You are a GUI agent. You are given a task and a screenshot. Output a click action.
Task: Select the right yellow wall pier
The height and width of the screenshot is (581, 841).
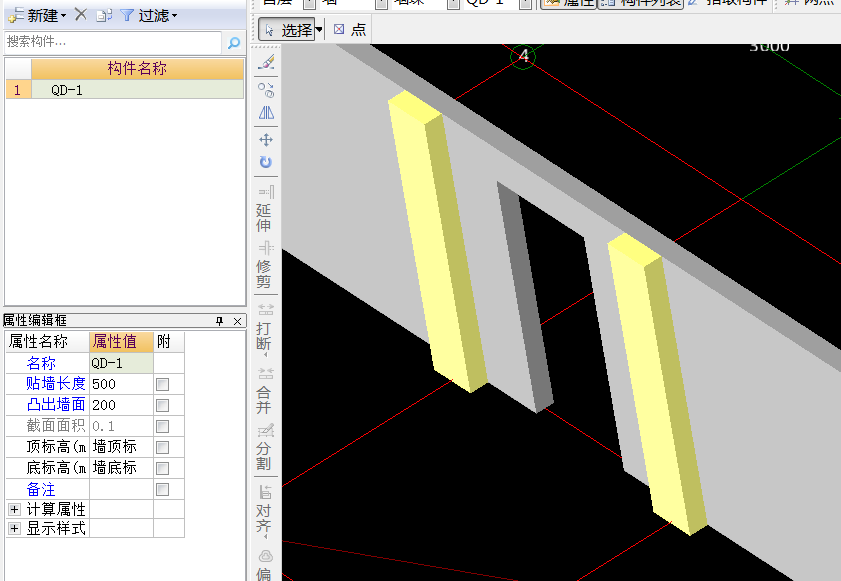[657, 384]
